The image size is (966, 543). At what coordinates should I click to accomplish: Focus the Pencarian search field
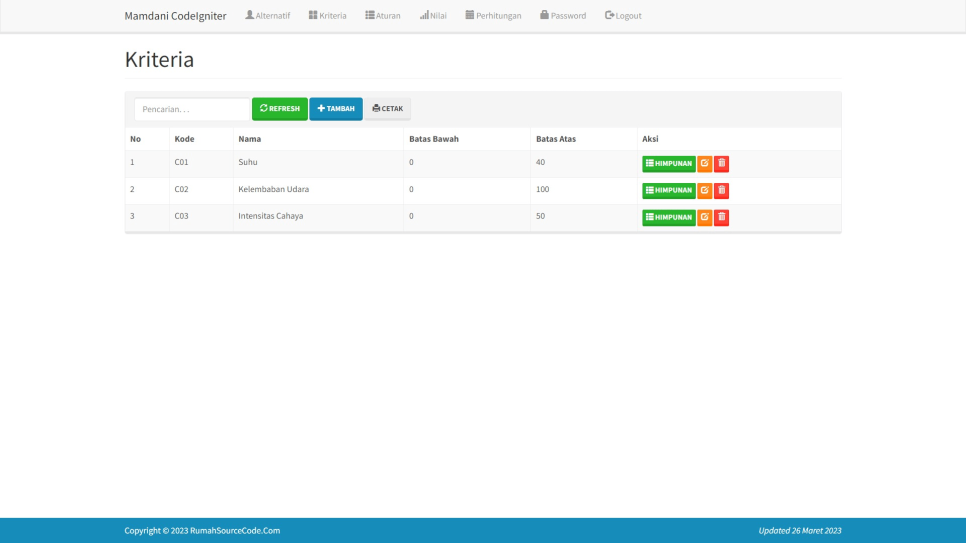click(191, 109)
